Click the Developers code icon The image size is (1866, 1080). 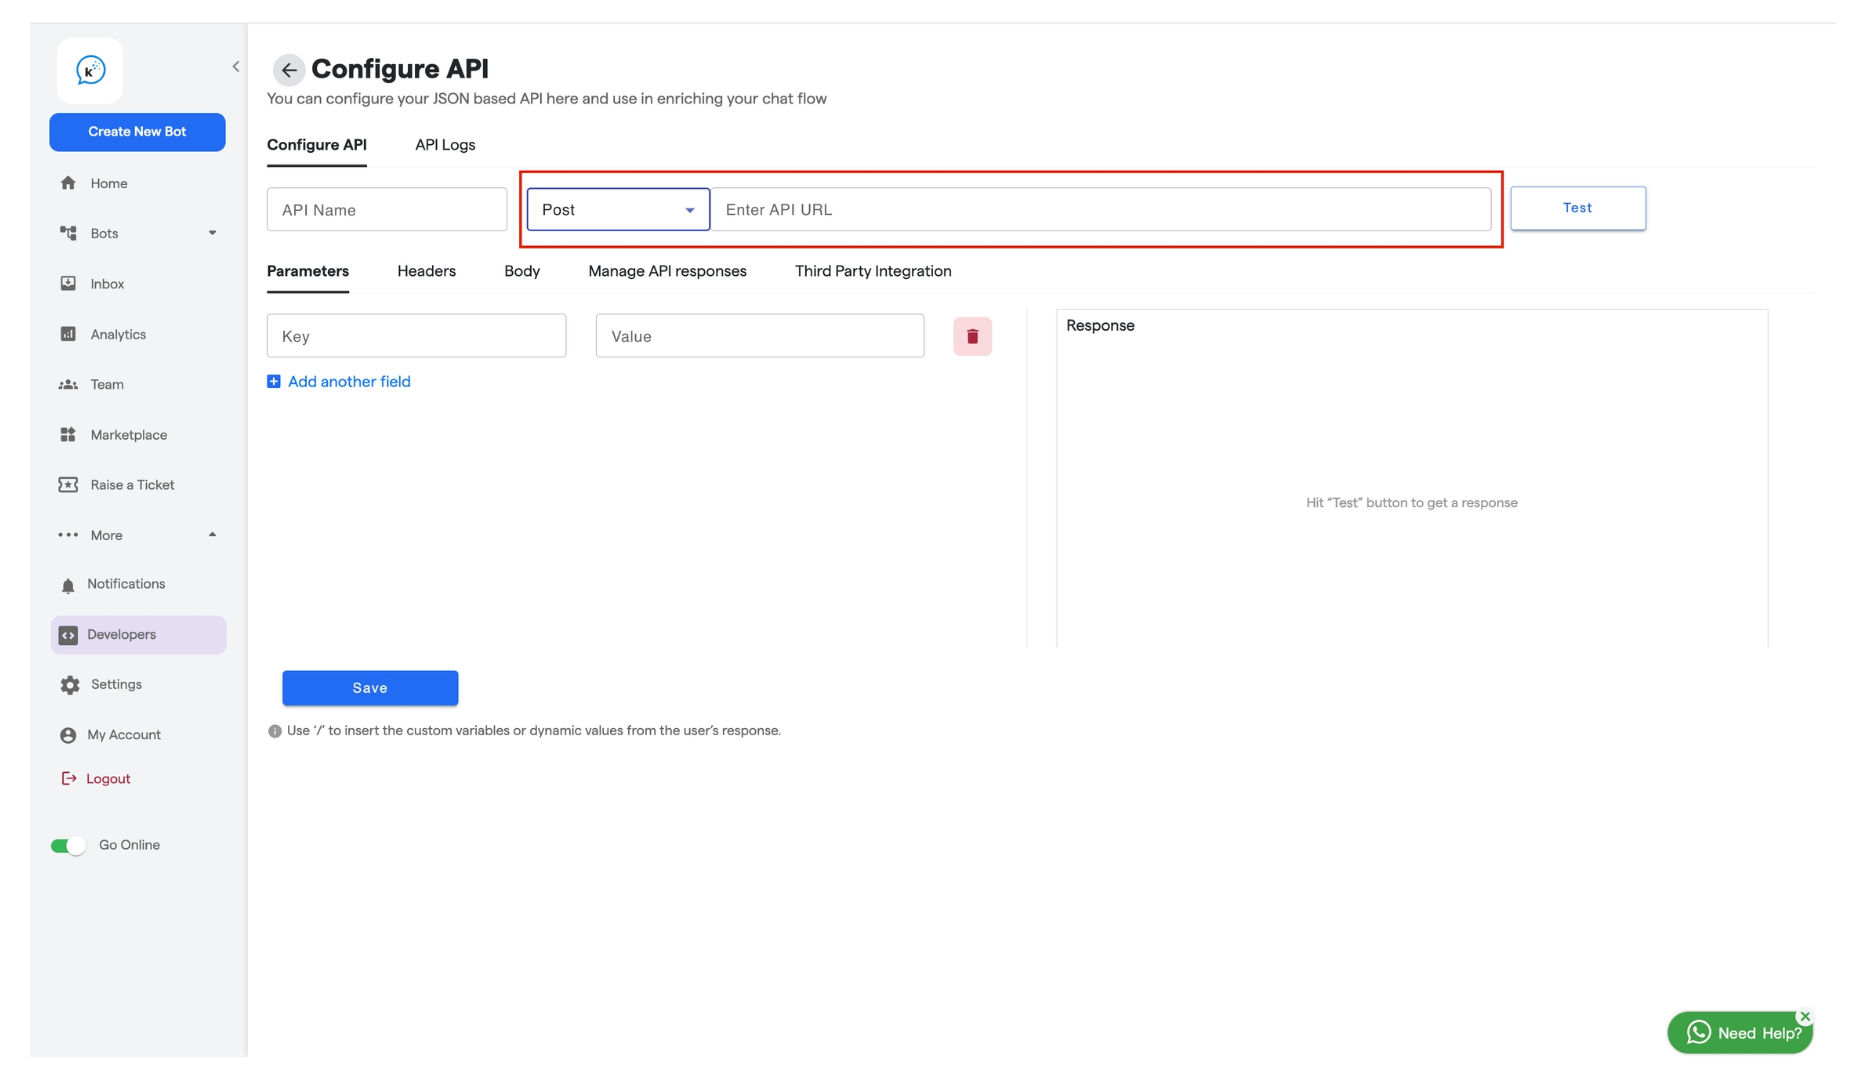(x=68, y=635)
